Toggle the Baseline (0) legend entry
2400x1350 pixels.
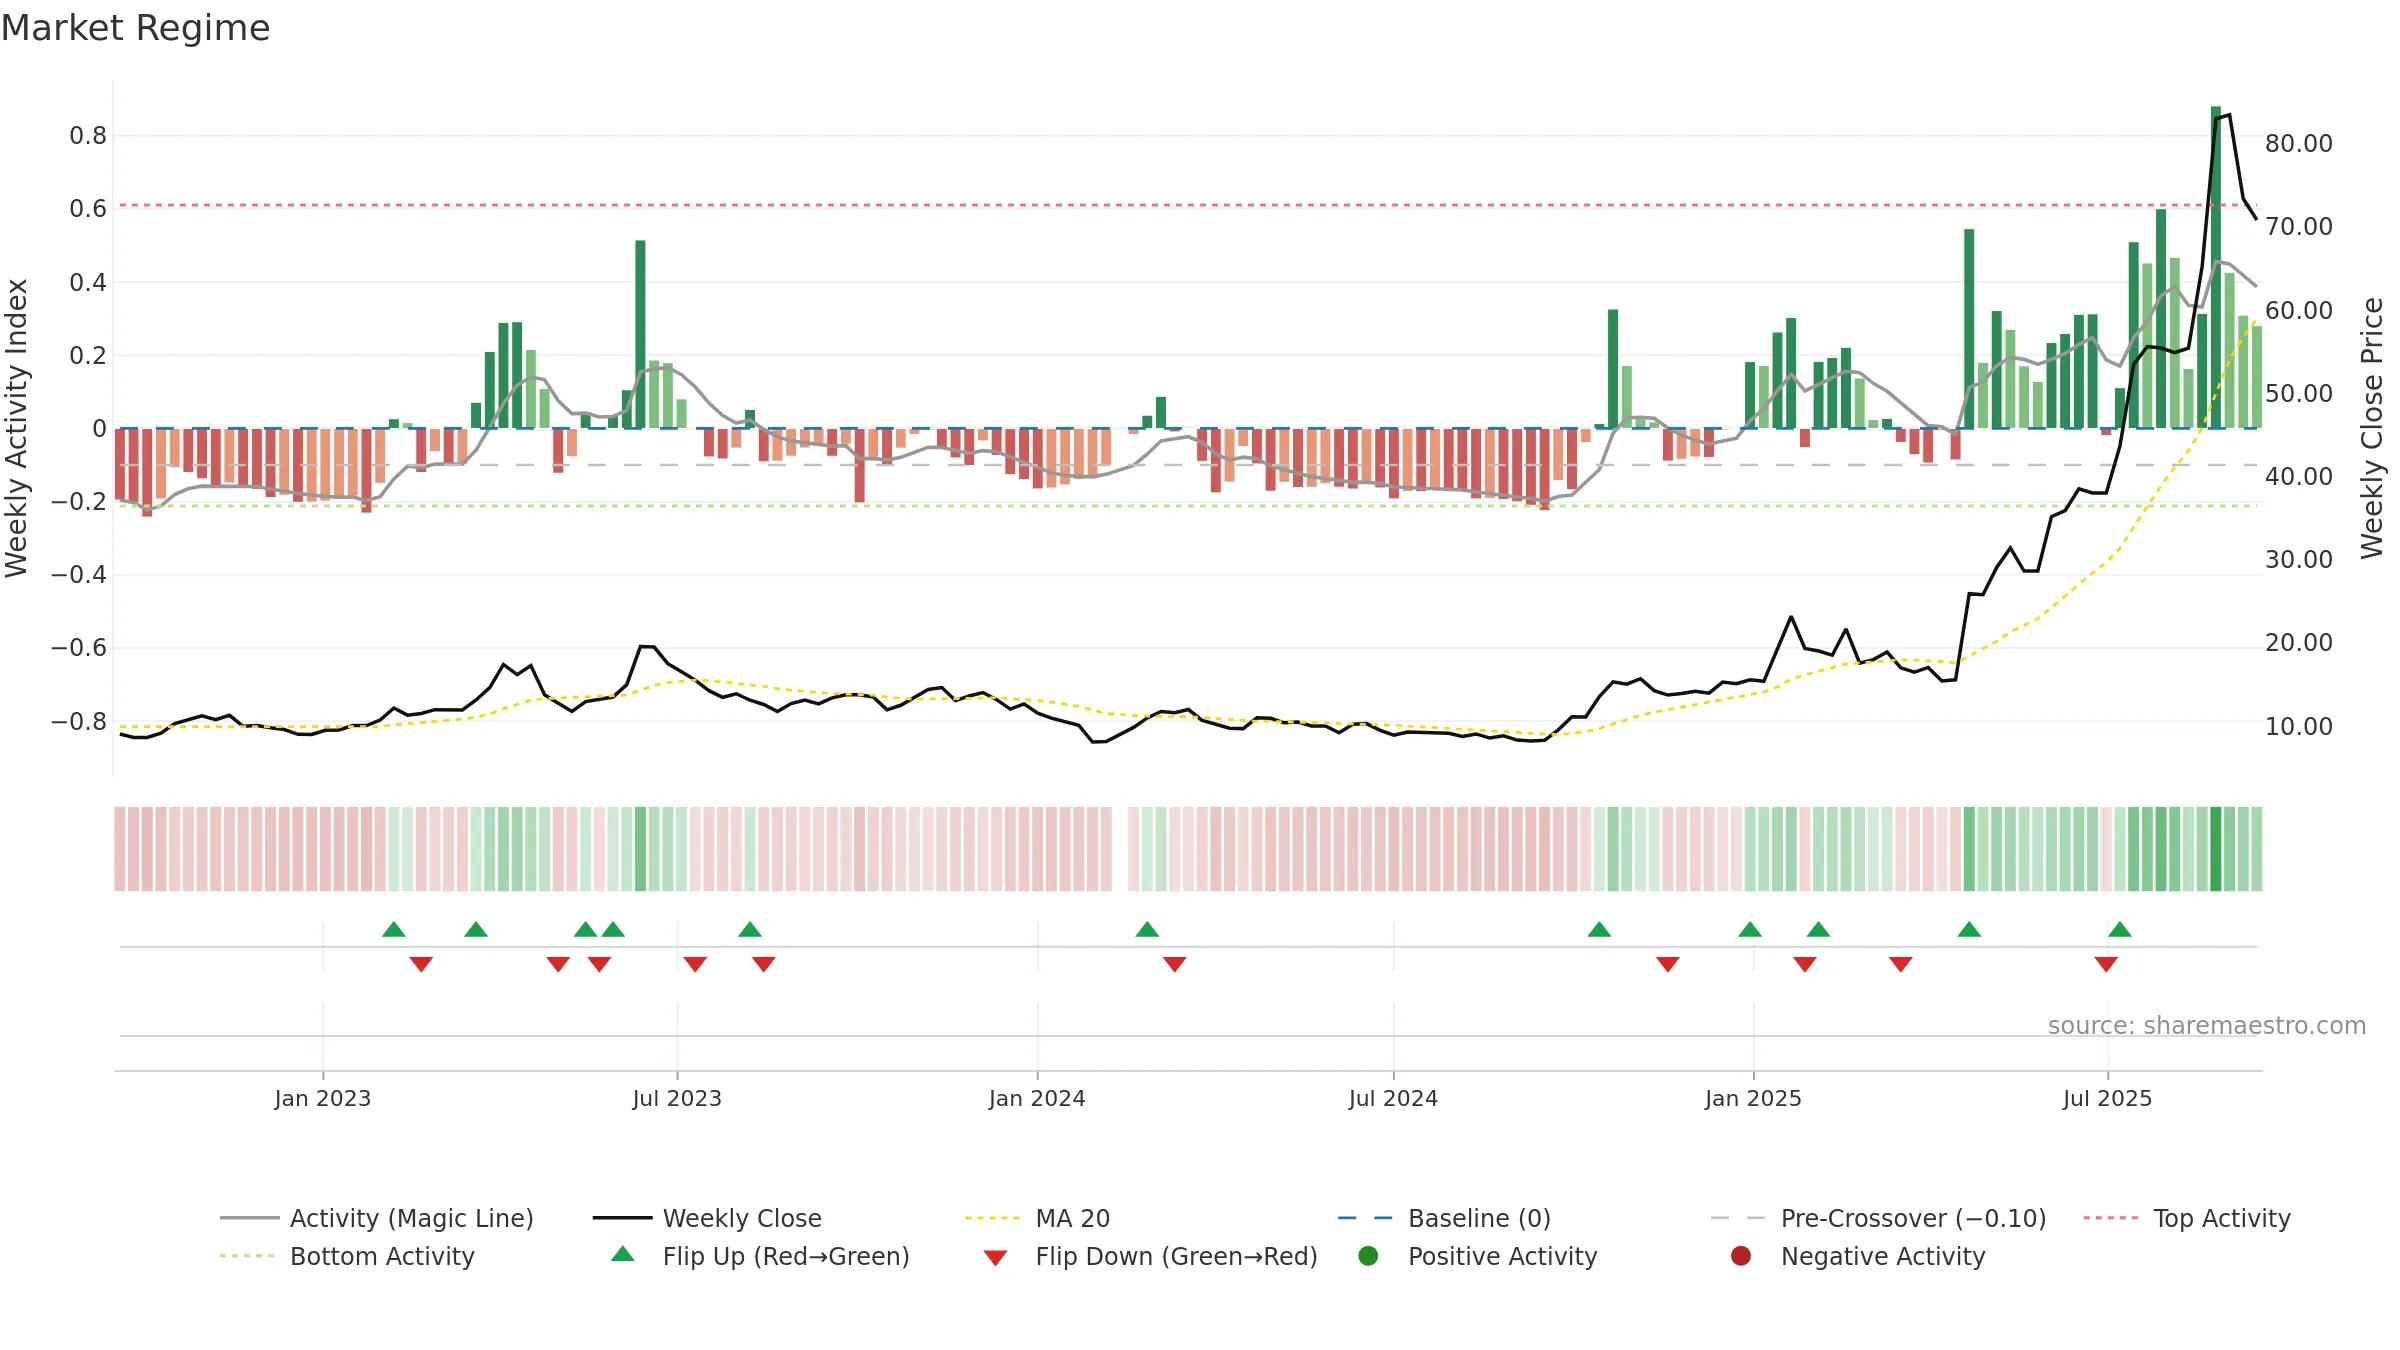click(x=1444, y=1218)
